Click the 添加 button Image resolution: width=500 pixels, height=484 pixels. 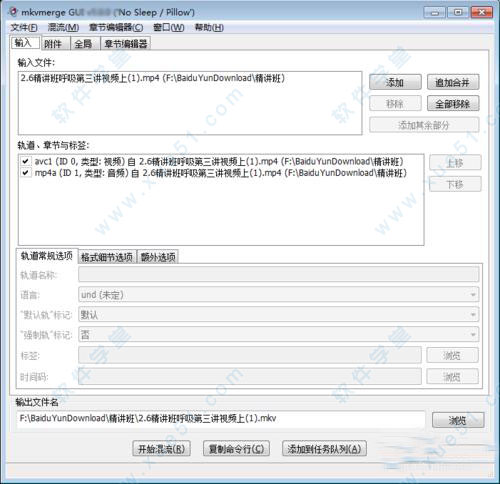tap(395, 82)
